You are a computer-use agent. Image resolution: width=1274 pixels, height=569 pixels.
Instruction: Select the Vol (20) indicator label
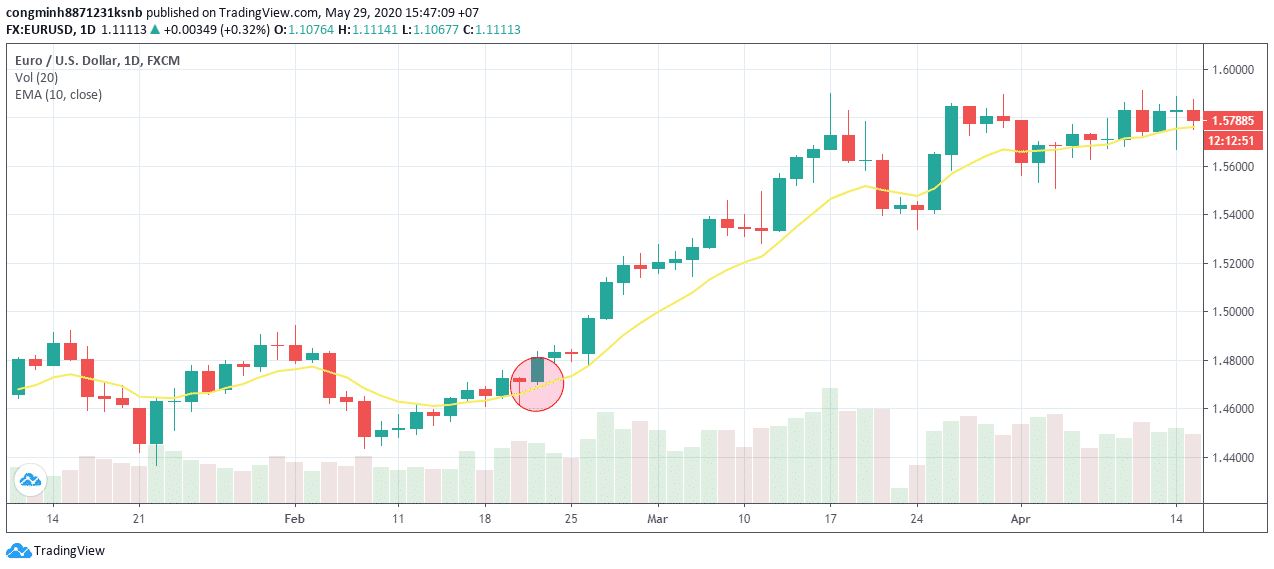click(36, 77)
